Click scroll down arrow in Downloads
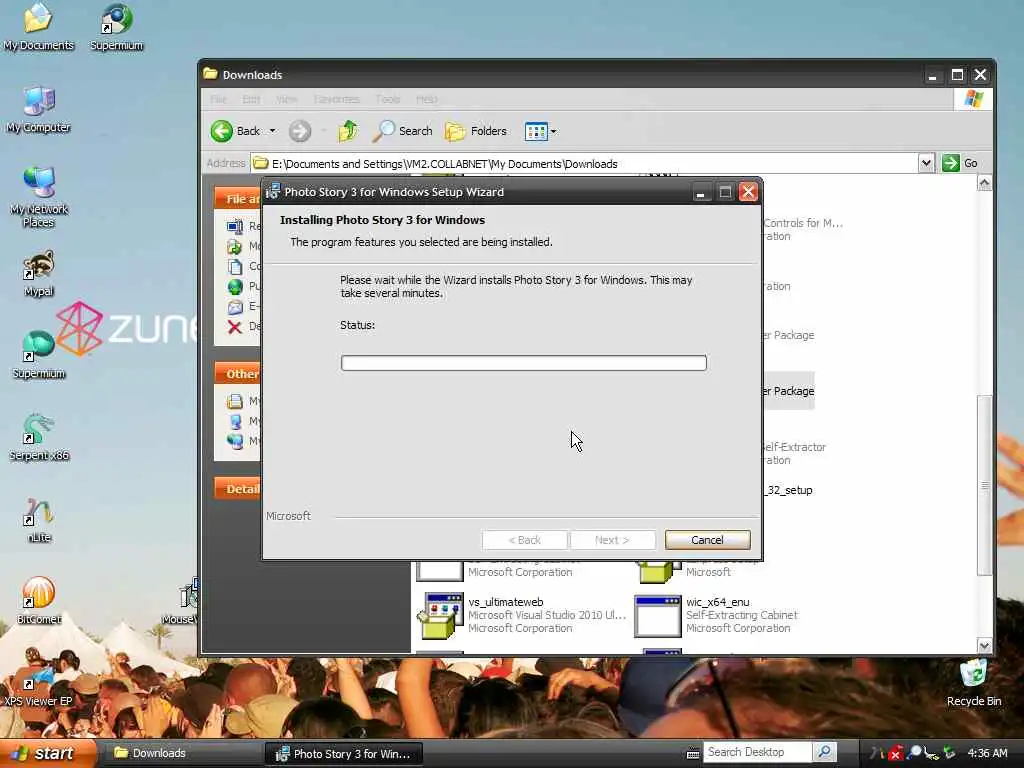This screenshot has height=768, width=1024. click(985, 645)
